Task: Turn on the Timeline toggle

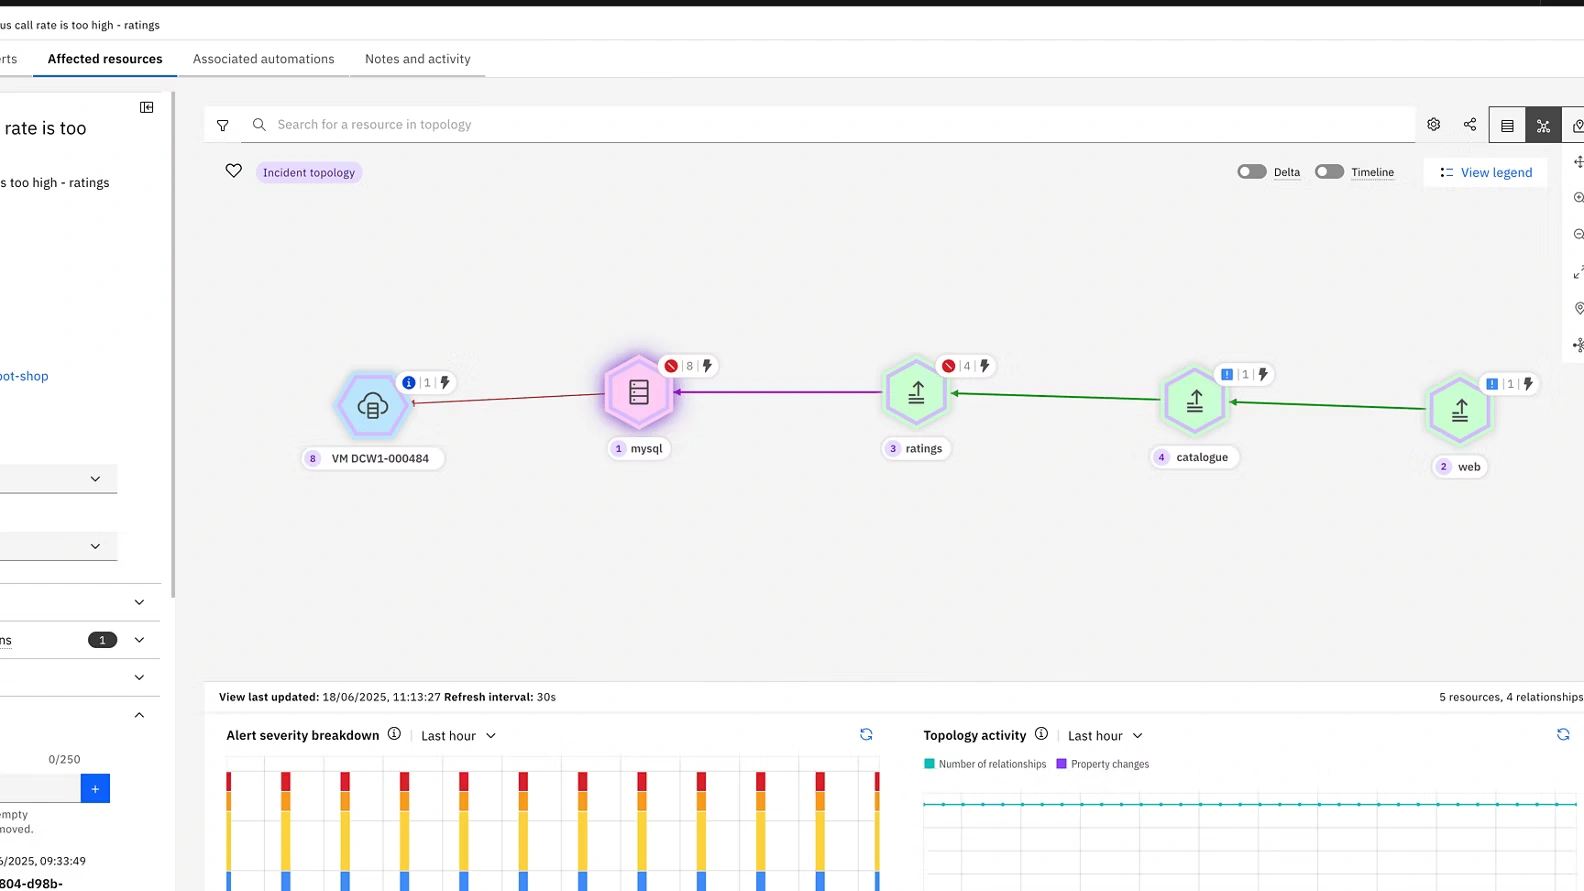Action: point(1328,172)
